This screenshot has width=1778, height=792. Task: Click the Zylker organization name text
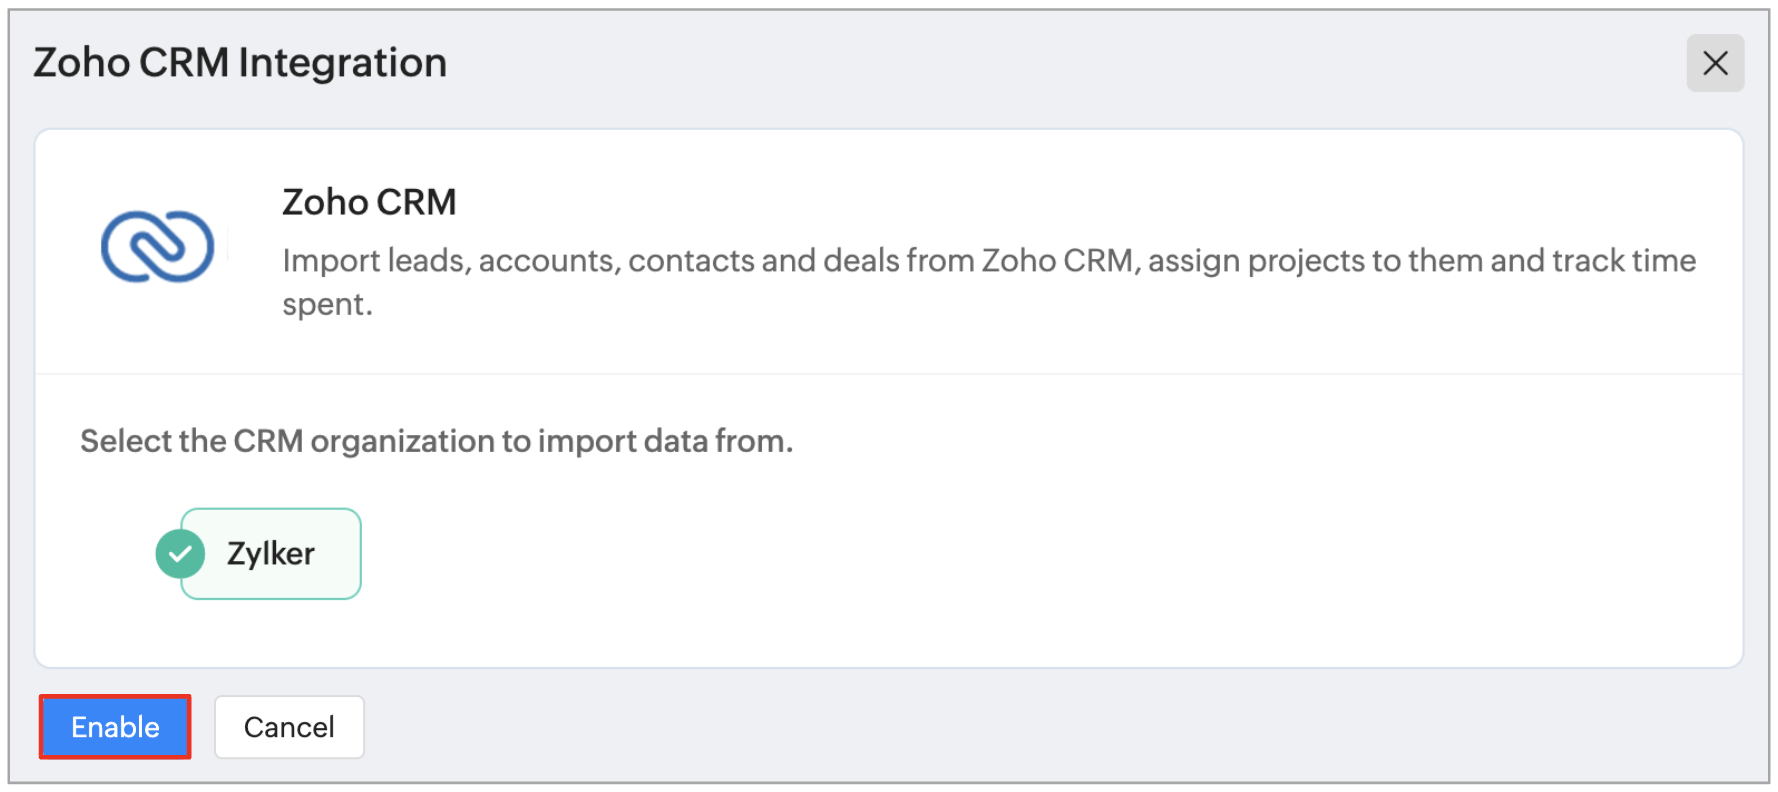[x=271, y=554]
